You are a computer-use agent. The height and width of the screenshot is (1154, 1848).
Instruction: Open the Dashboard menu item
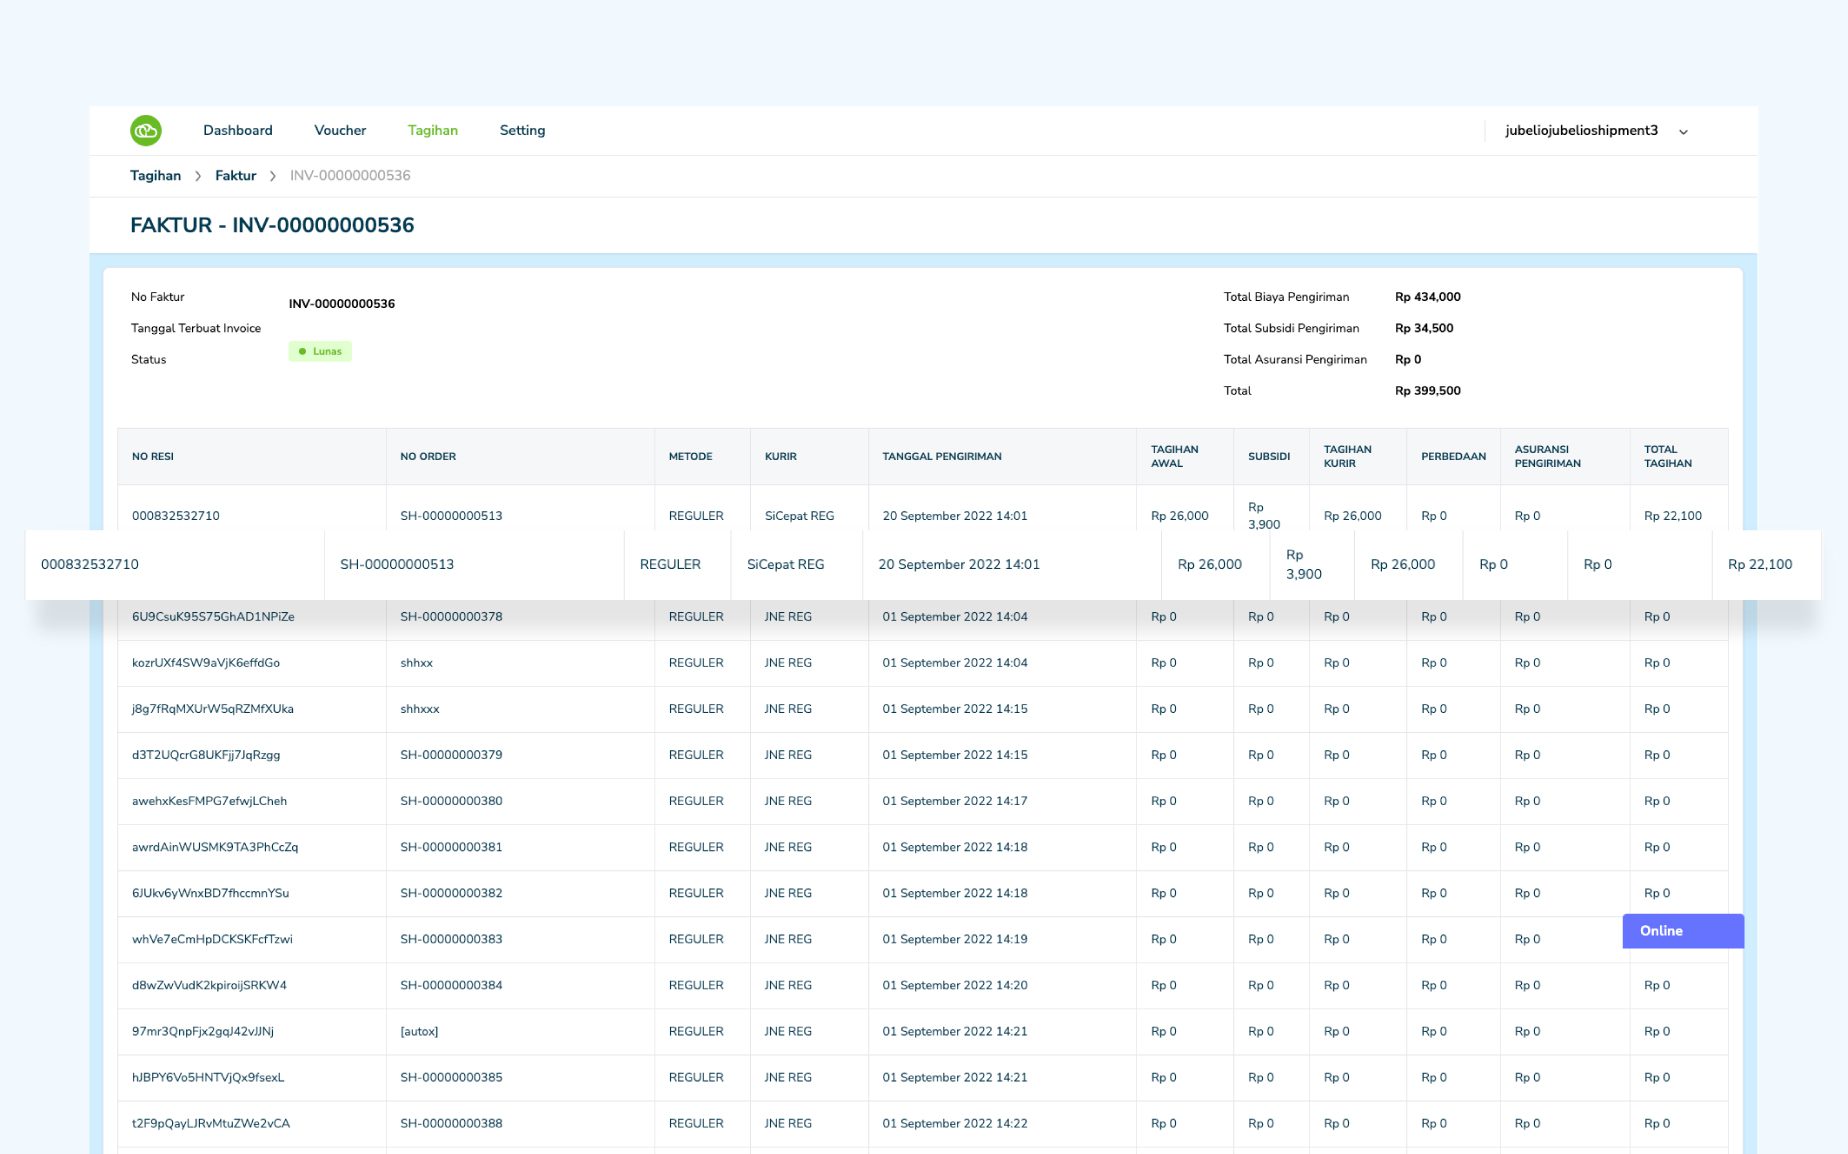(x=237, y=130)
